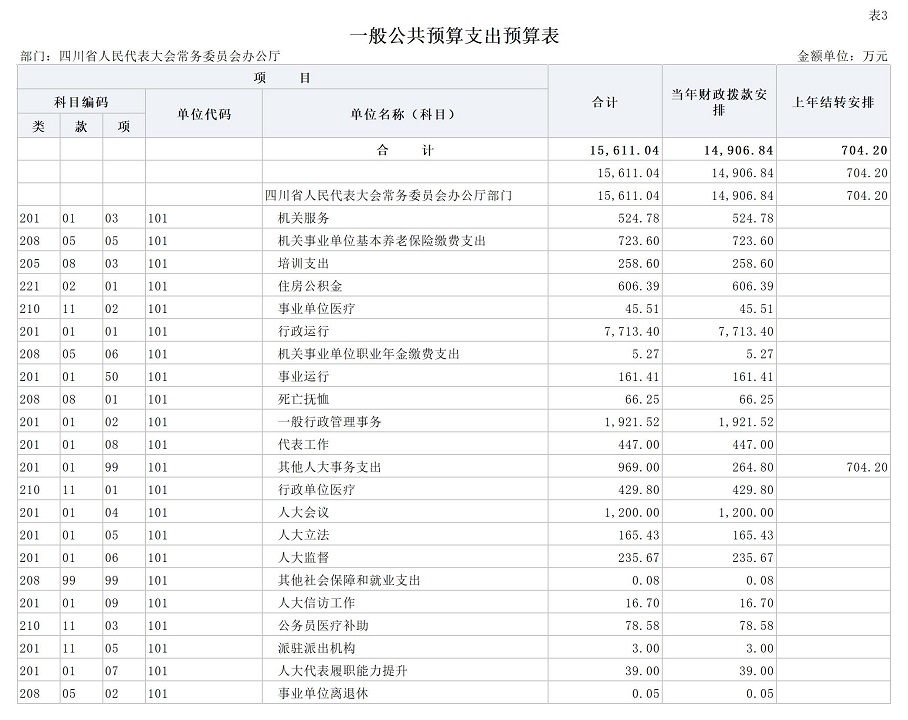Select the 部门 name line above the table

pos(150,56)
